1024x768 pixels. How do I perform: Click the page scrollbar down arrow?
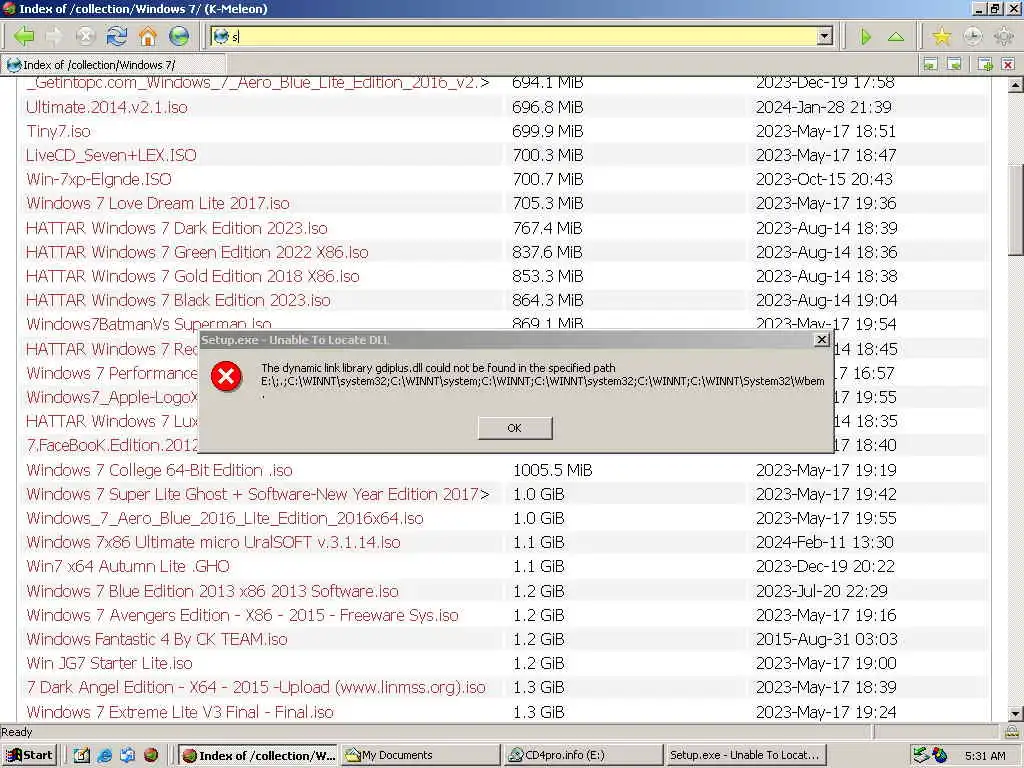[1016, 713]
